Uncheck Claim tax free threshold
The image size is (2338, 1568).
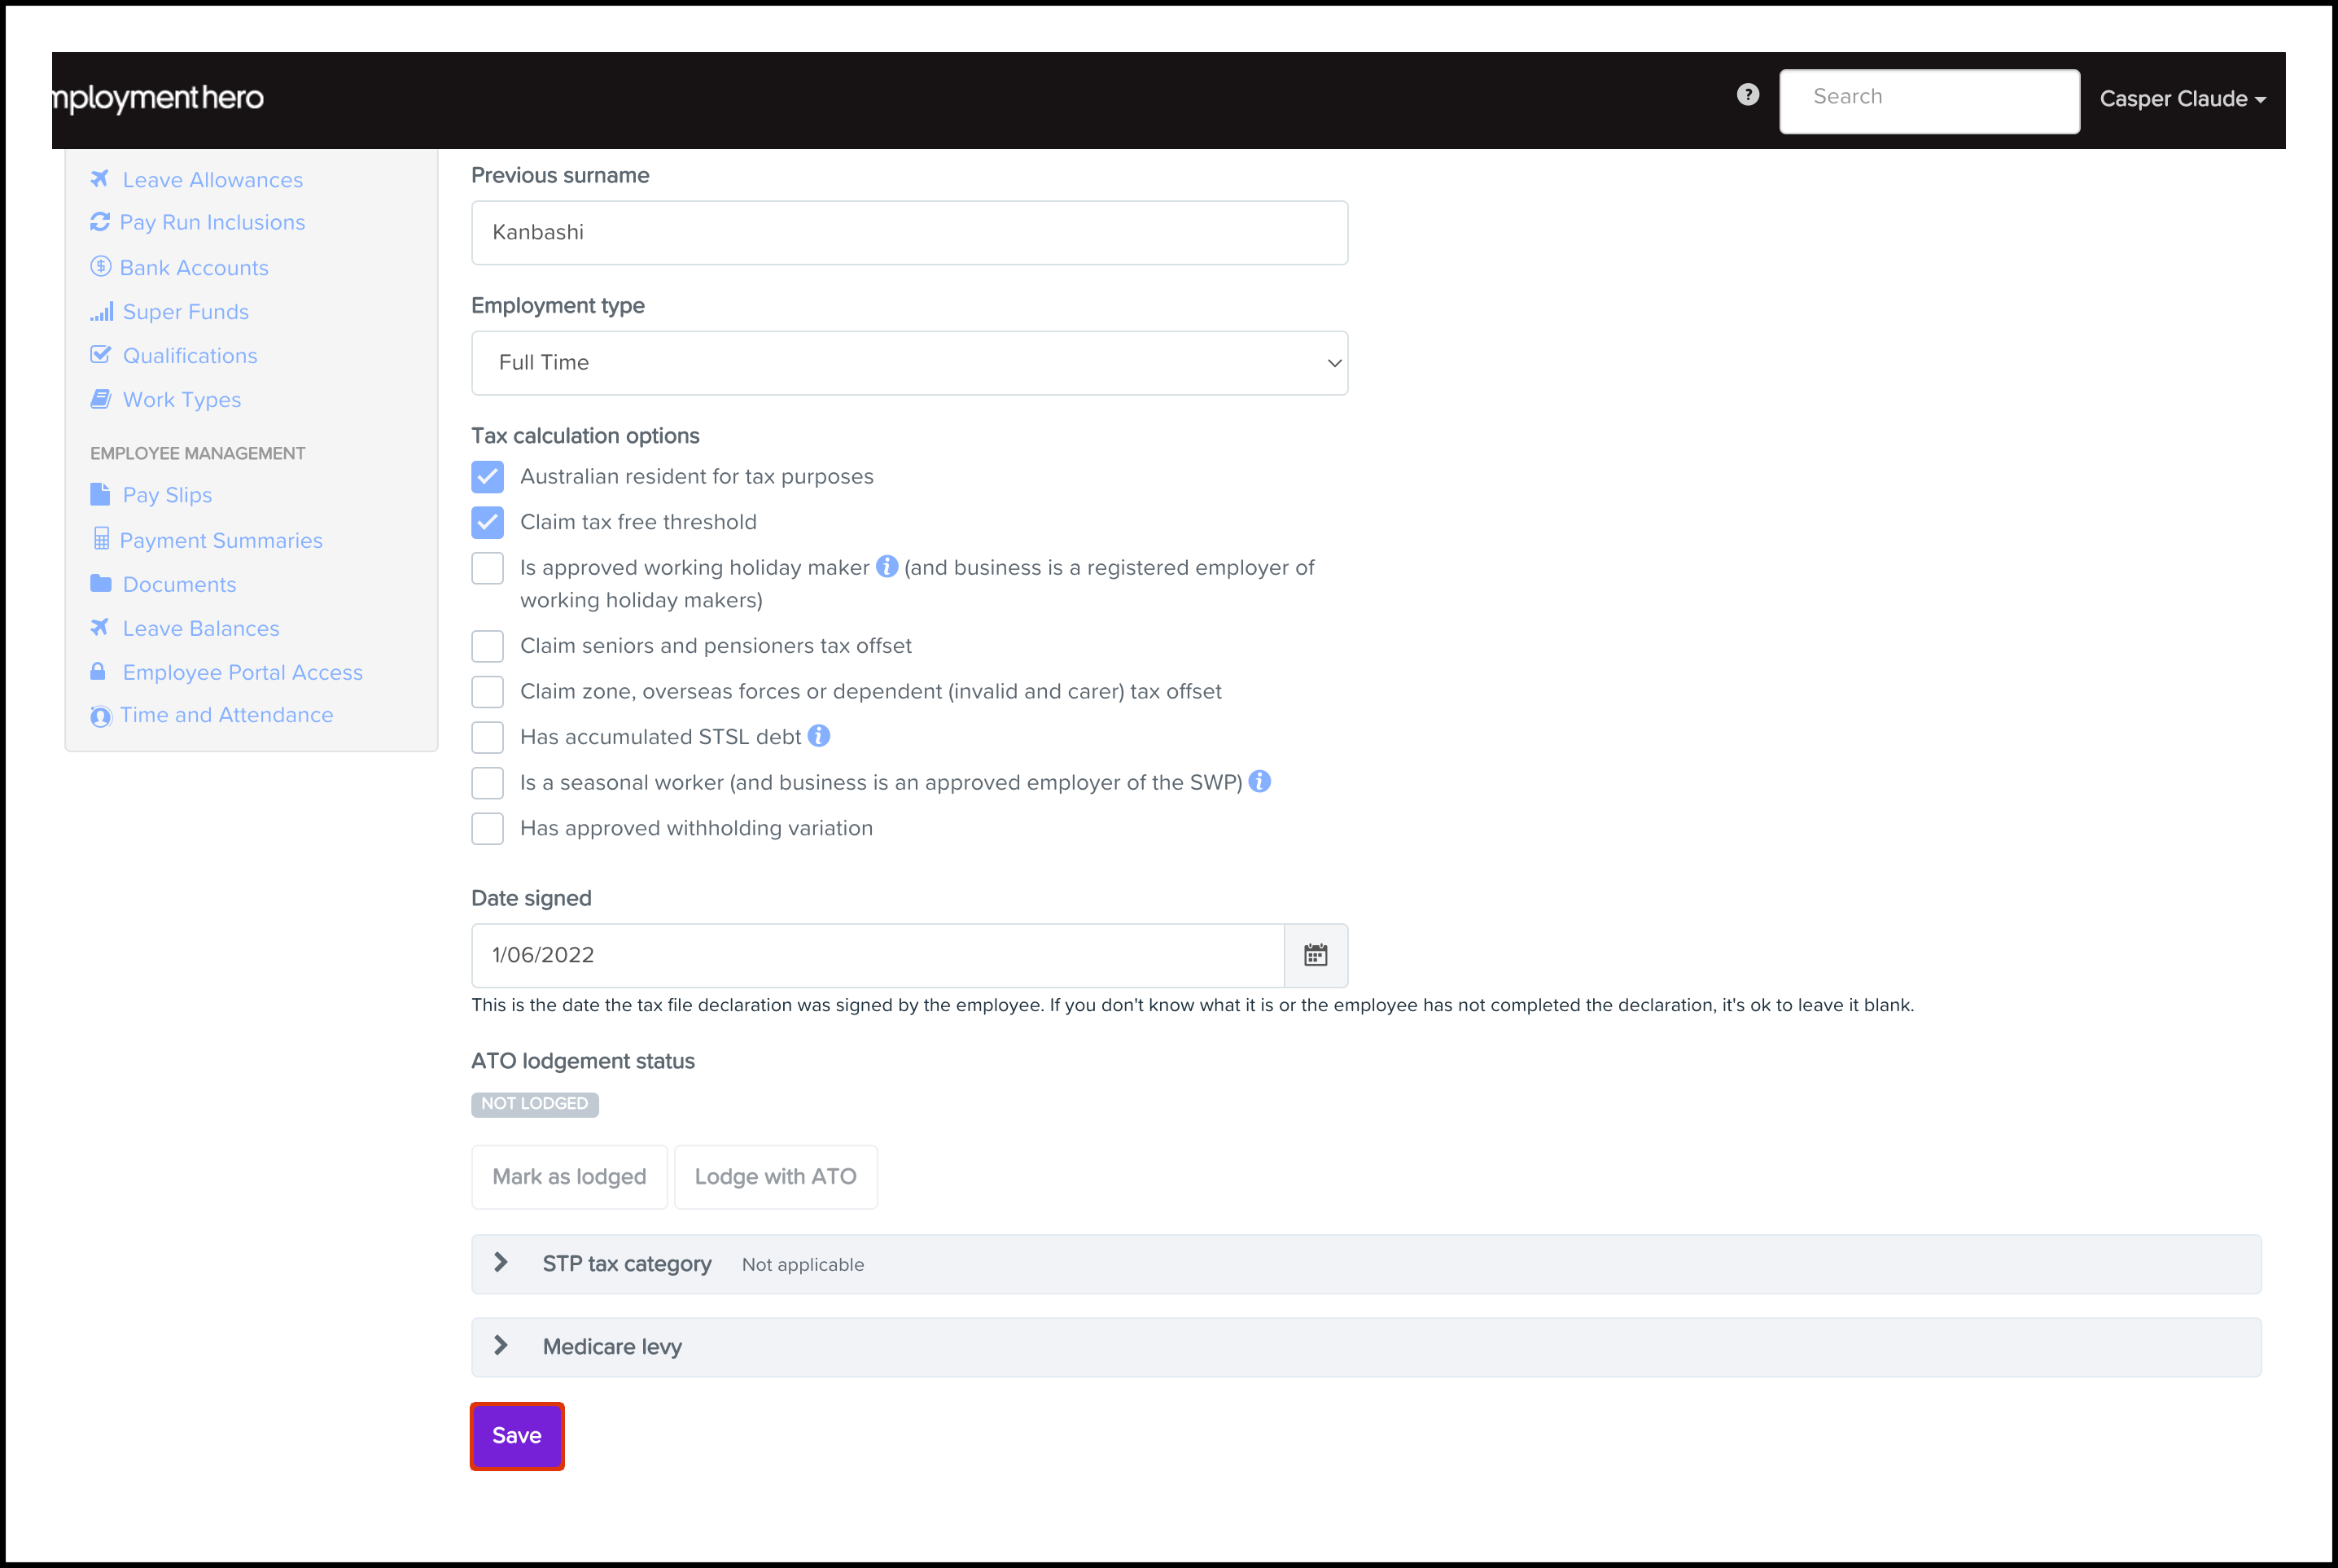pyautogui.click(x=487, y=522)
